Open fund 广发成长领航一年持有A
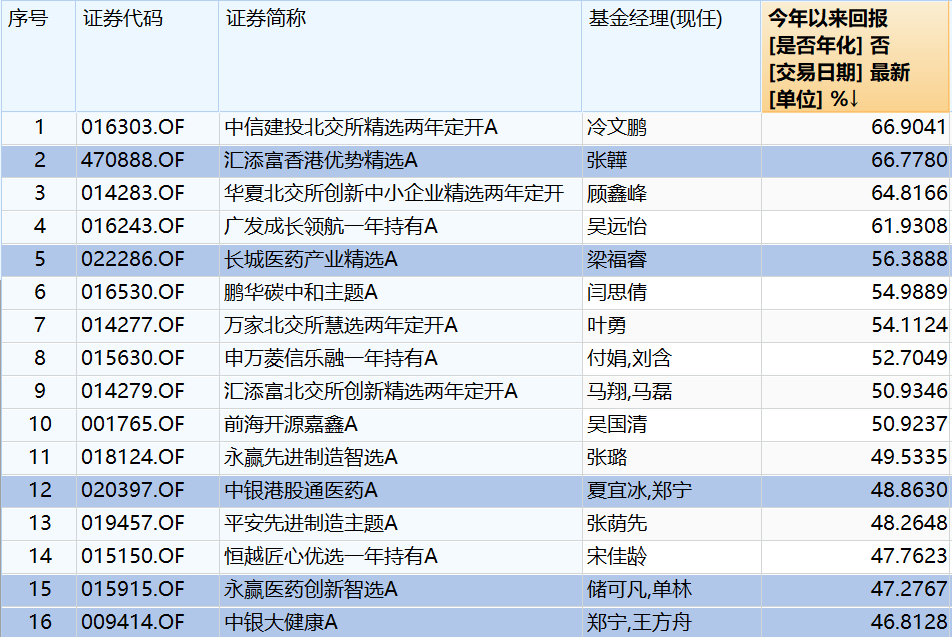952x637 pixels. point(331,226)
